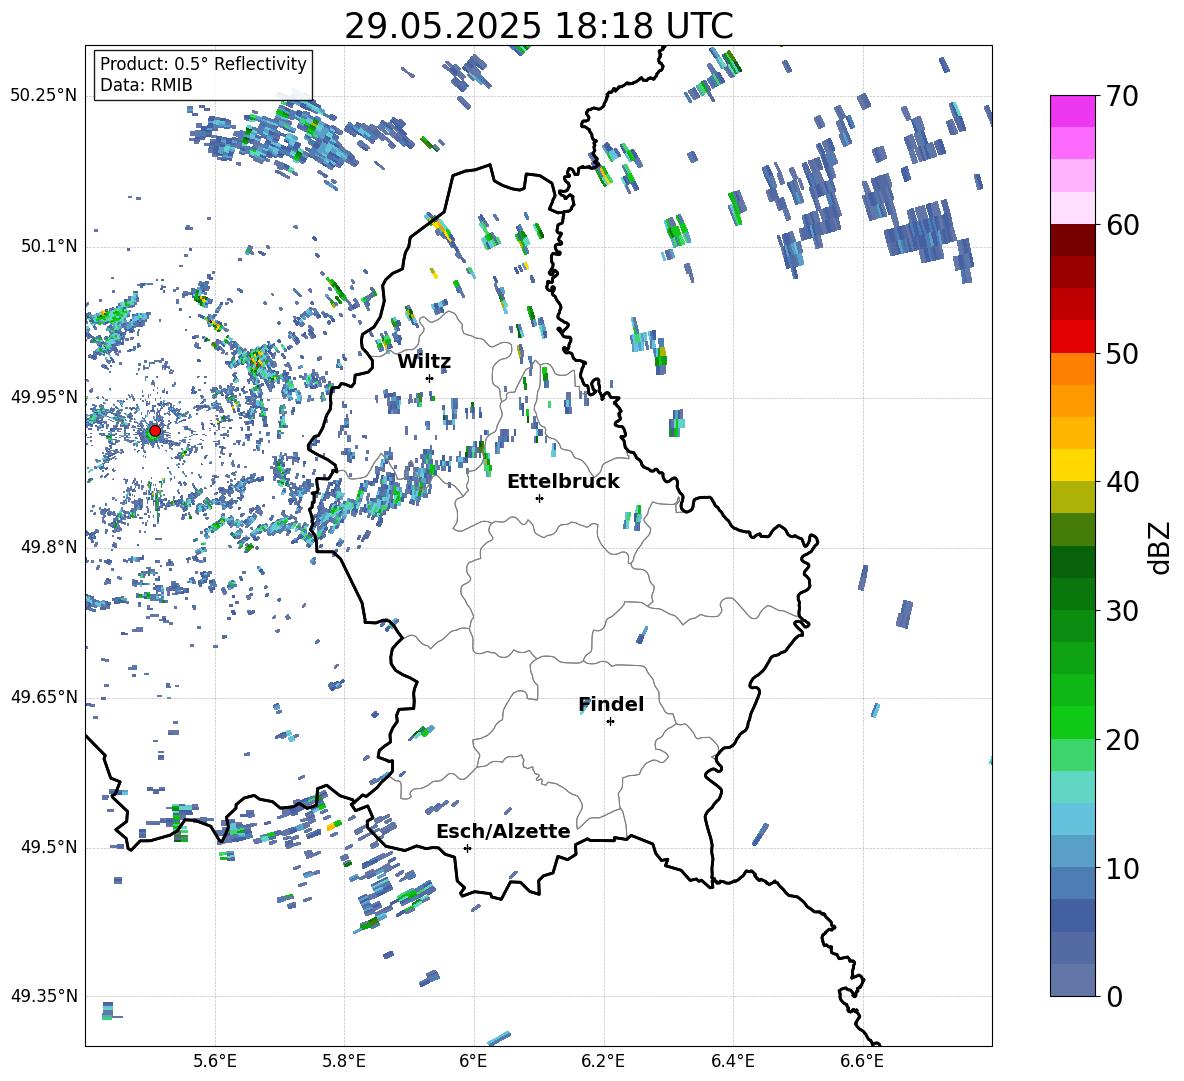Image resolution: width=1184 pixels, height=1081 pixels.
Task: Click the 6.2°E longitude label
Action: (x=603, y=1061)
